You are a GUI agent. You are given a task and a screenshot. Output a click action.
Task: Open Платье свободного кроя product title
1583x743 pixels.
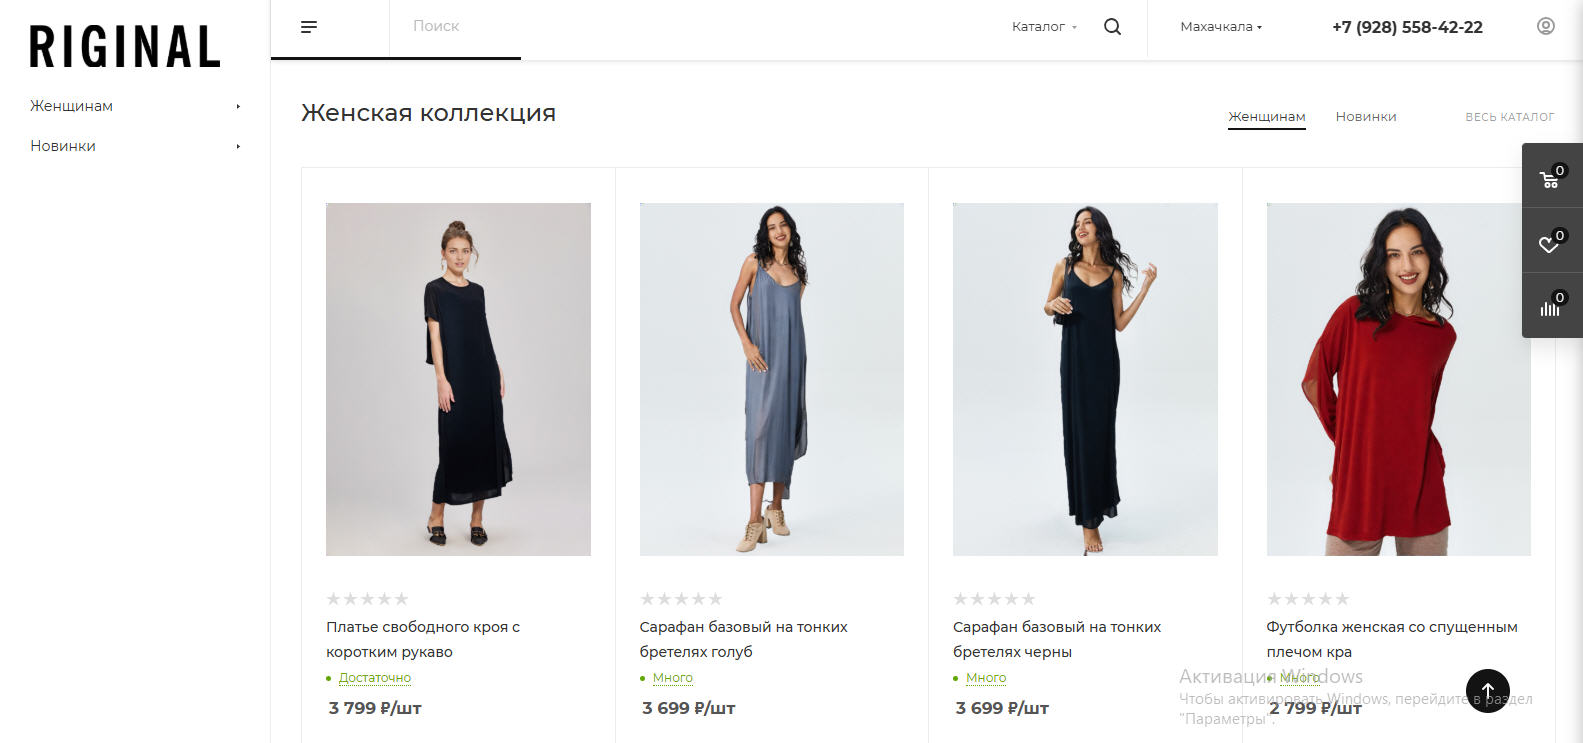pyautogui.click(x=423, y=639)
